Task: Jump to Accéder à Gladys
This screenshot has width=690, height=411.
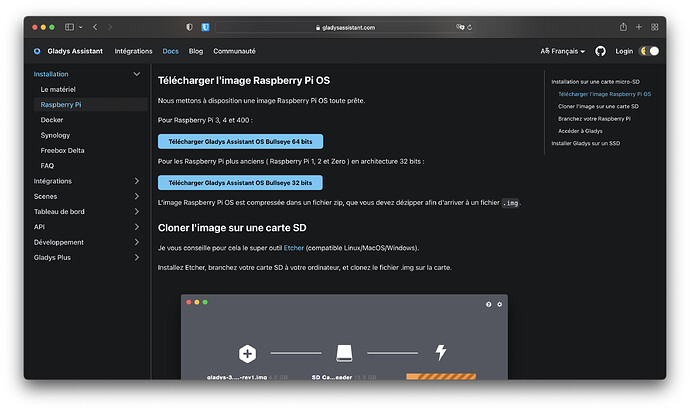Action: tap(580, 131)
